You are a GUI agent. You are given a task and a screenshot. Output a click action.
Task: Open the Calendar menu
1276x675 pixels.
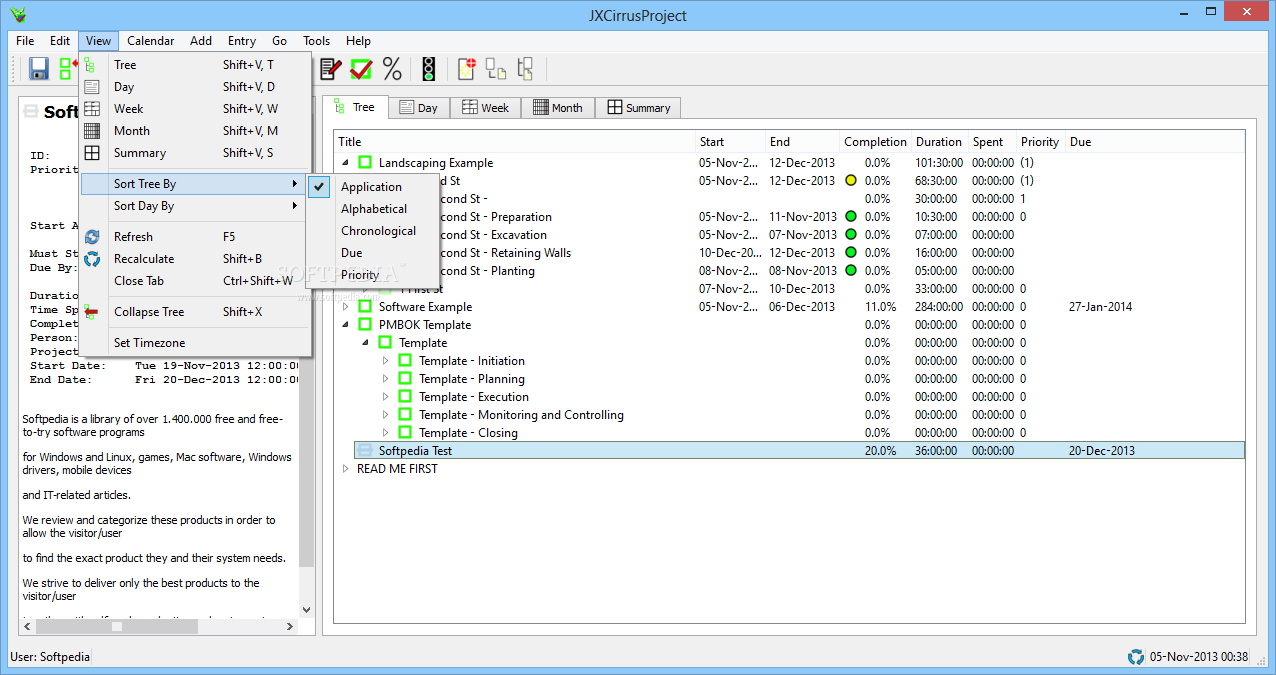[x=150, y=41]
